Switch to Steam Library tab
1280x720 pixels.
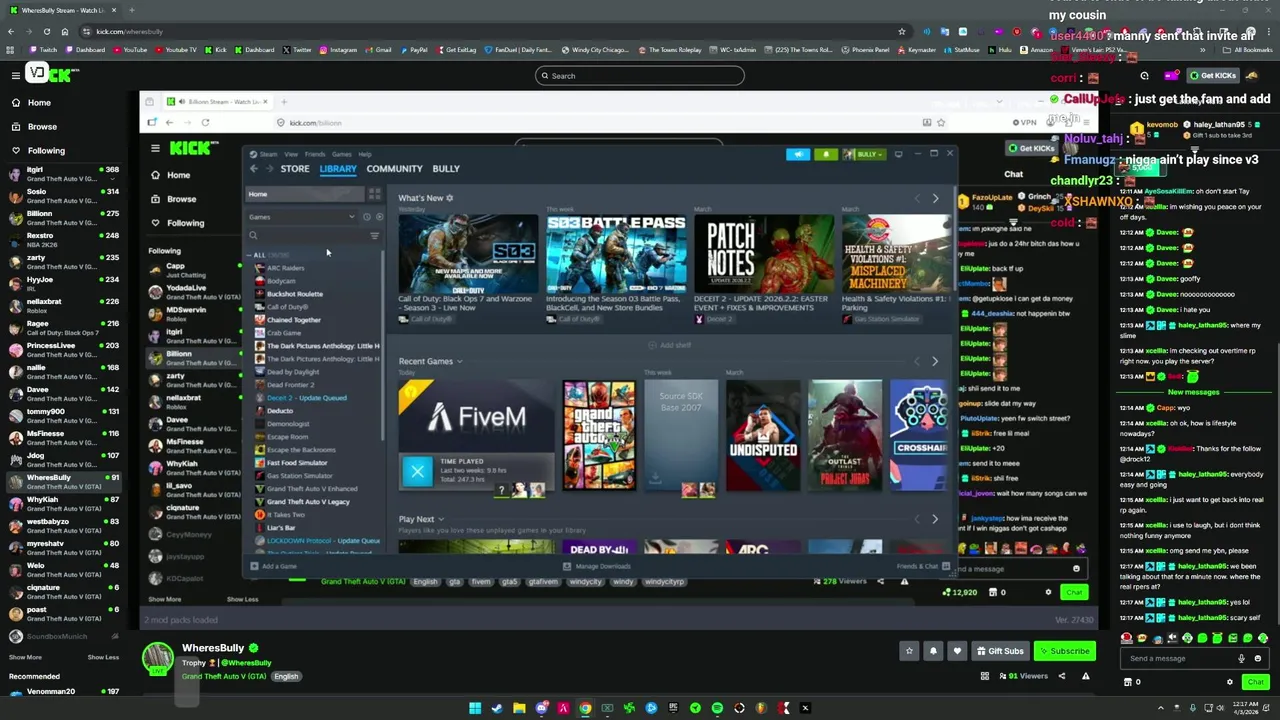[338, 169]
